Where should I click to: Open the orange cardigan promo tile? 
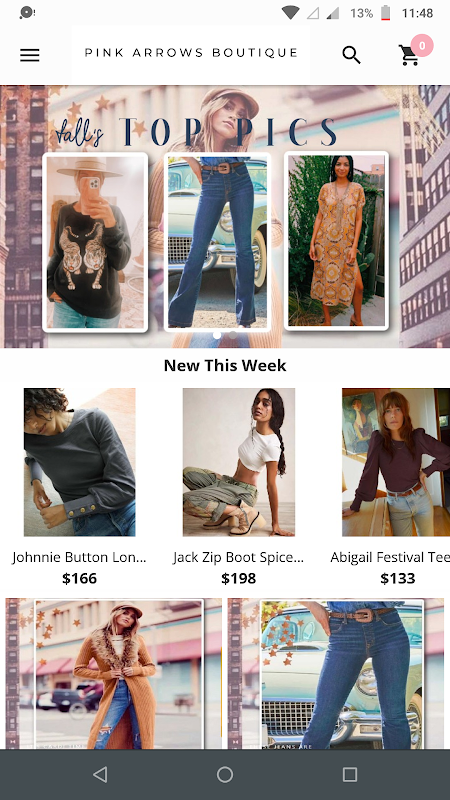[x=114, y=673]
